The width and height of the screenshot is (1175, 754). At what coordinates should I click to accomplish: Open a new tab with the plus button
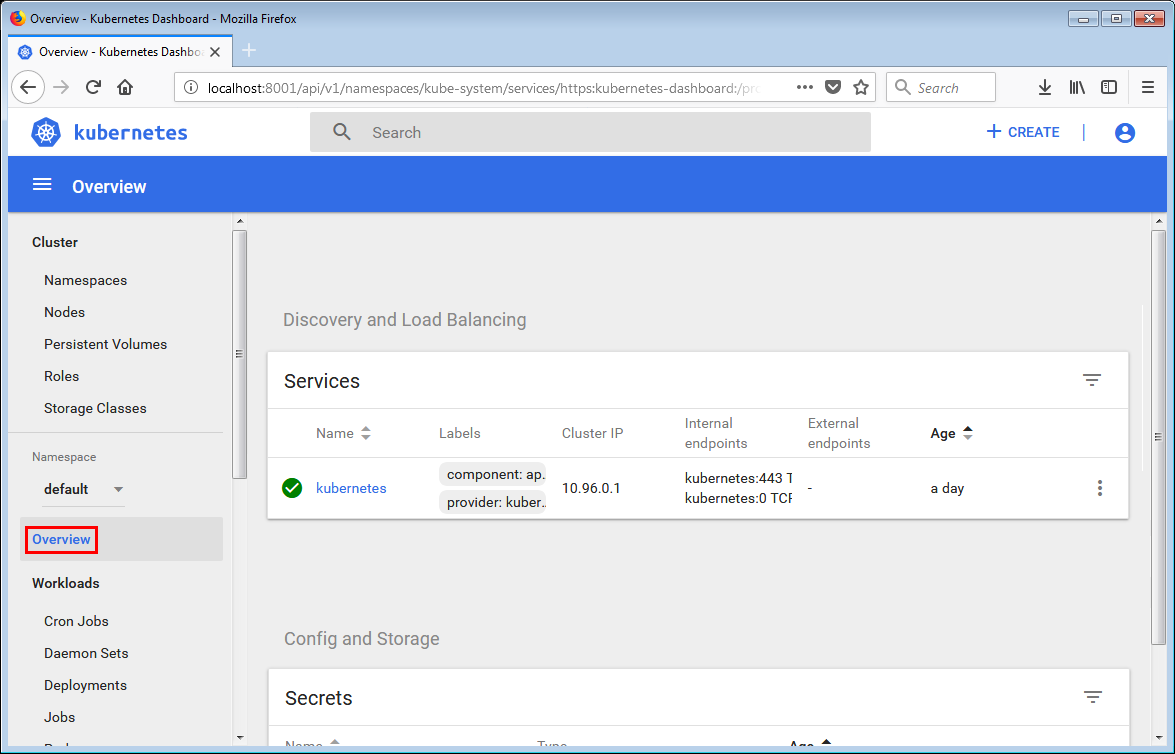pos(250,50)
